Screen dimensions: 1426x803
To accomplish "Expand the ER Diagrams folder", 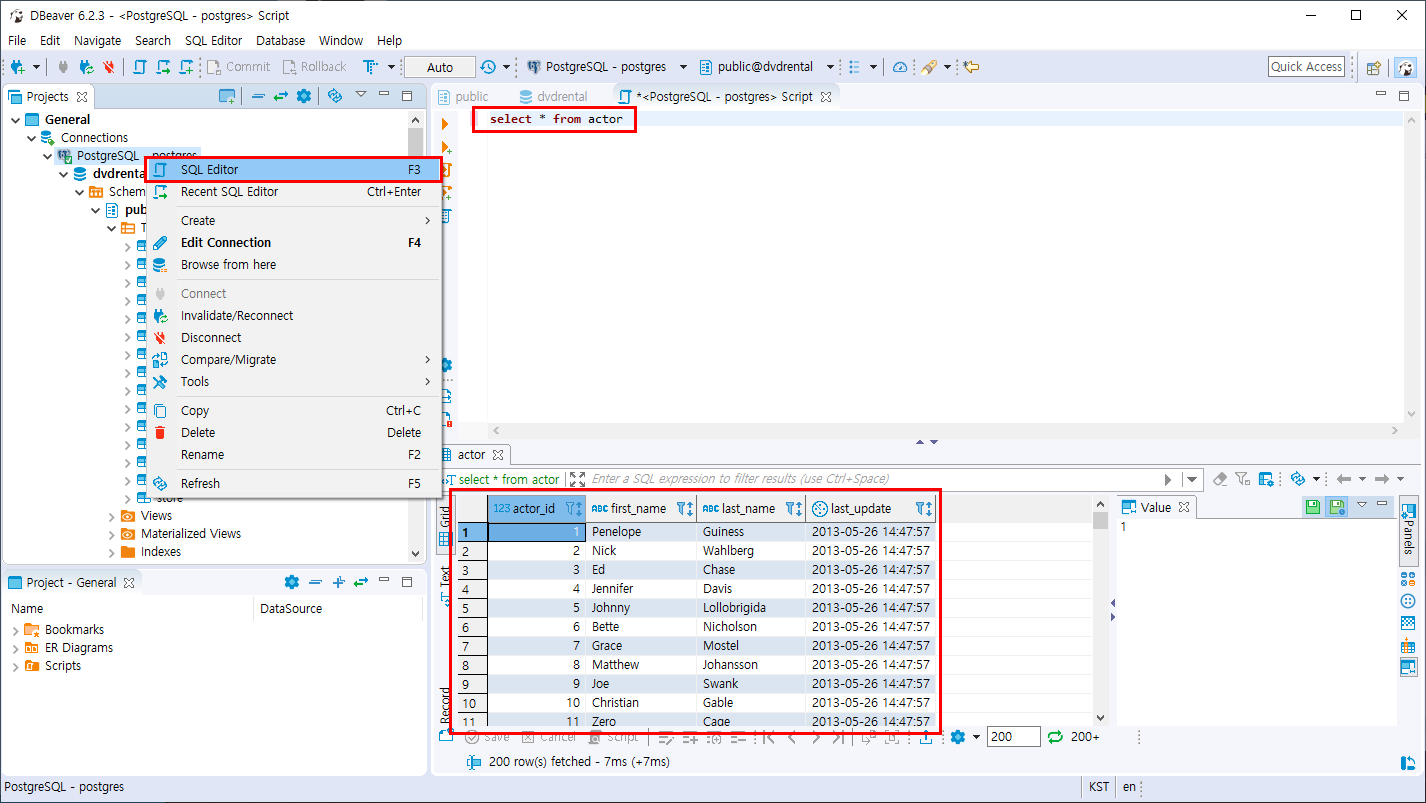I will [x=15, y=648].
